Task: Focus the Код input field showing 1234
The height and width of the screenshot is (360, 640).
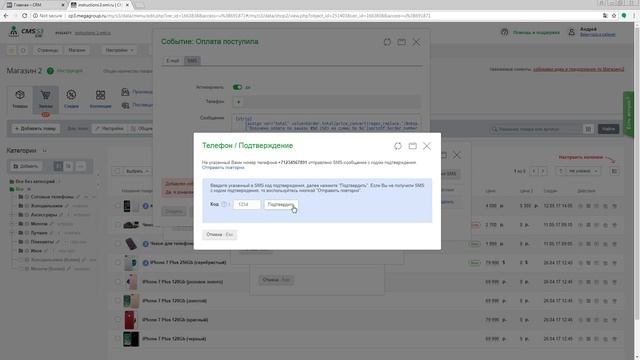Action: click(247, 204)
